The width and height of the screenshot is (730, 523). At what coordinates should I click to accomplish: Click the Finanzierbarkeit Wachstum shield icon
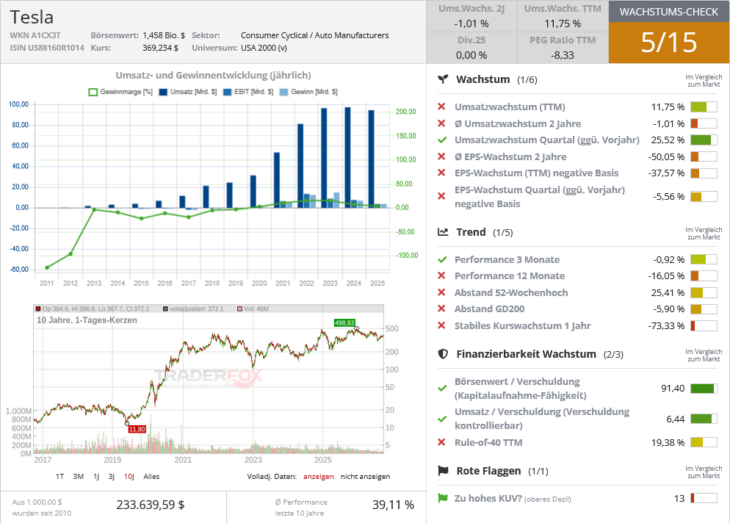pyautogui.click(x=443, y=354)
